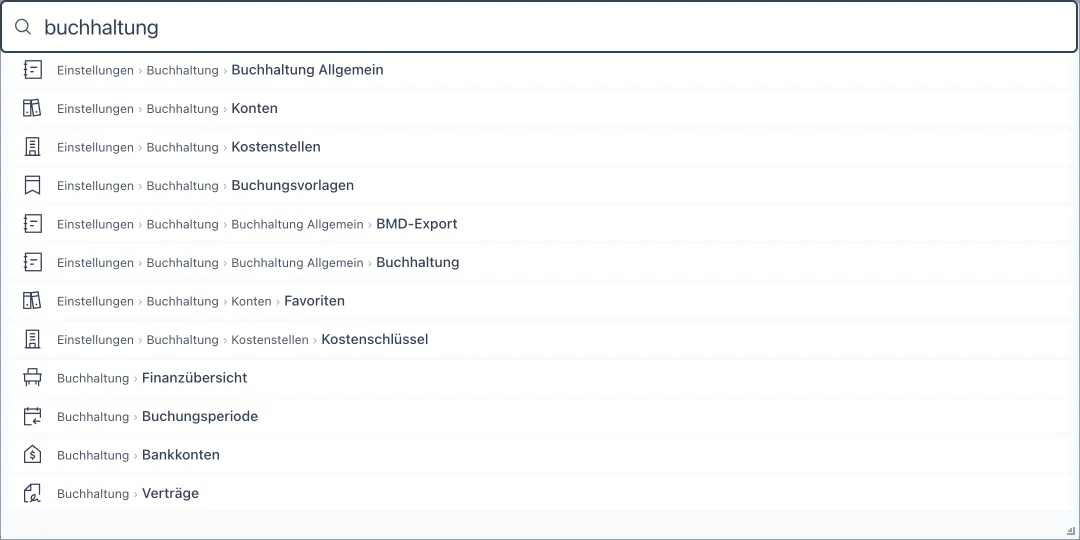This screenshot has height=540, width=1080.
Task: Focus the search field containing 'buchhaltung'
Action: point(540,27)
